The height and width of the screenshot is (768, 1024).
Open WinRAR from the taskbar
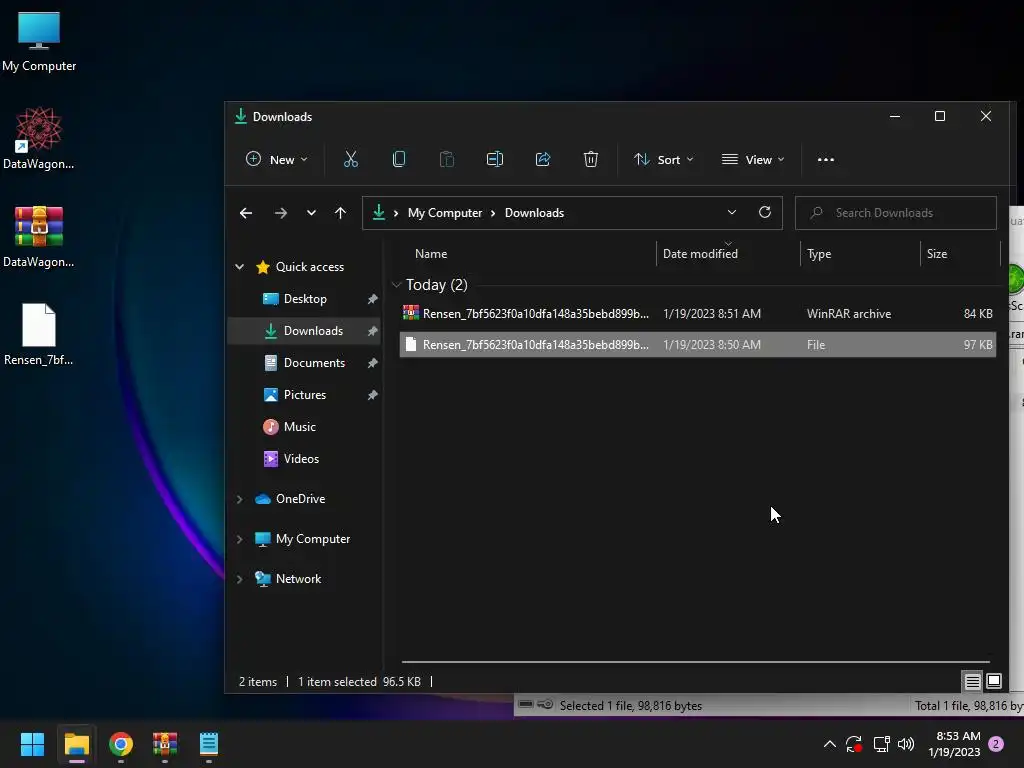pyautogui.click(x=165, y=744)
